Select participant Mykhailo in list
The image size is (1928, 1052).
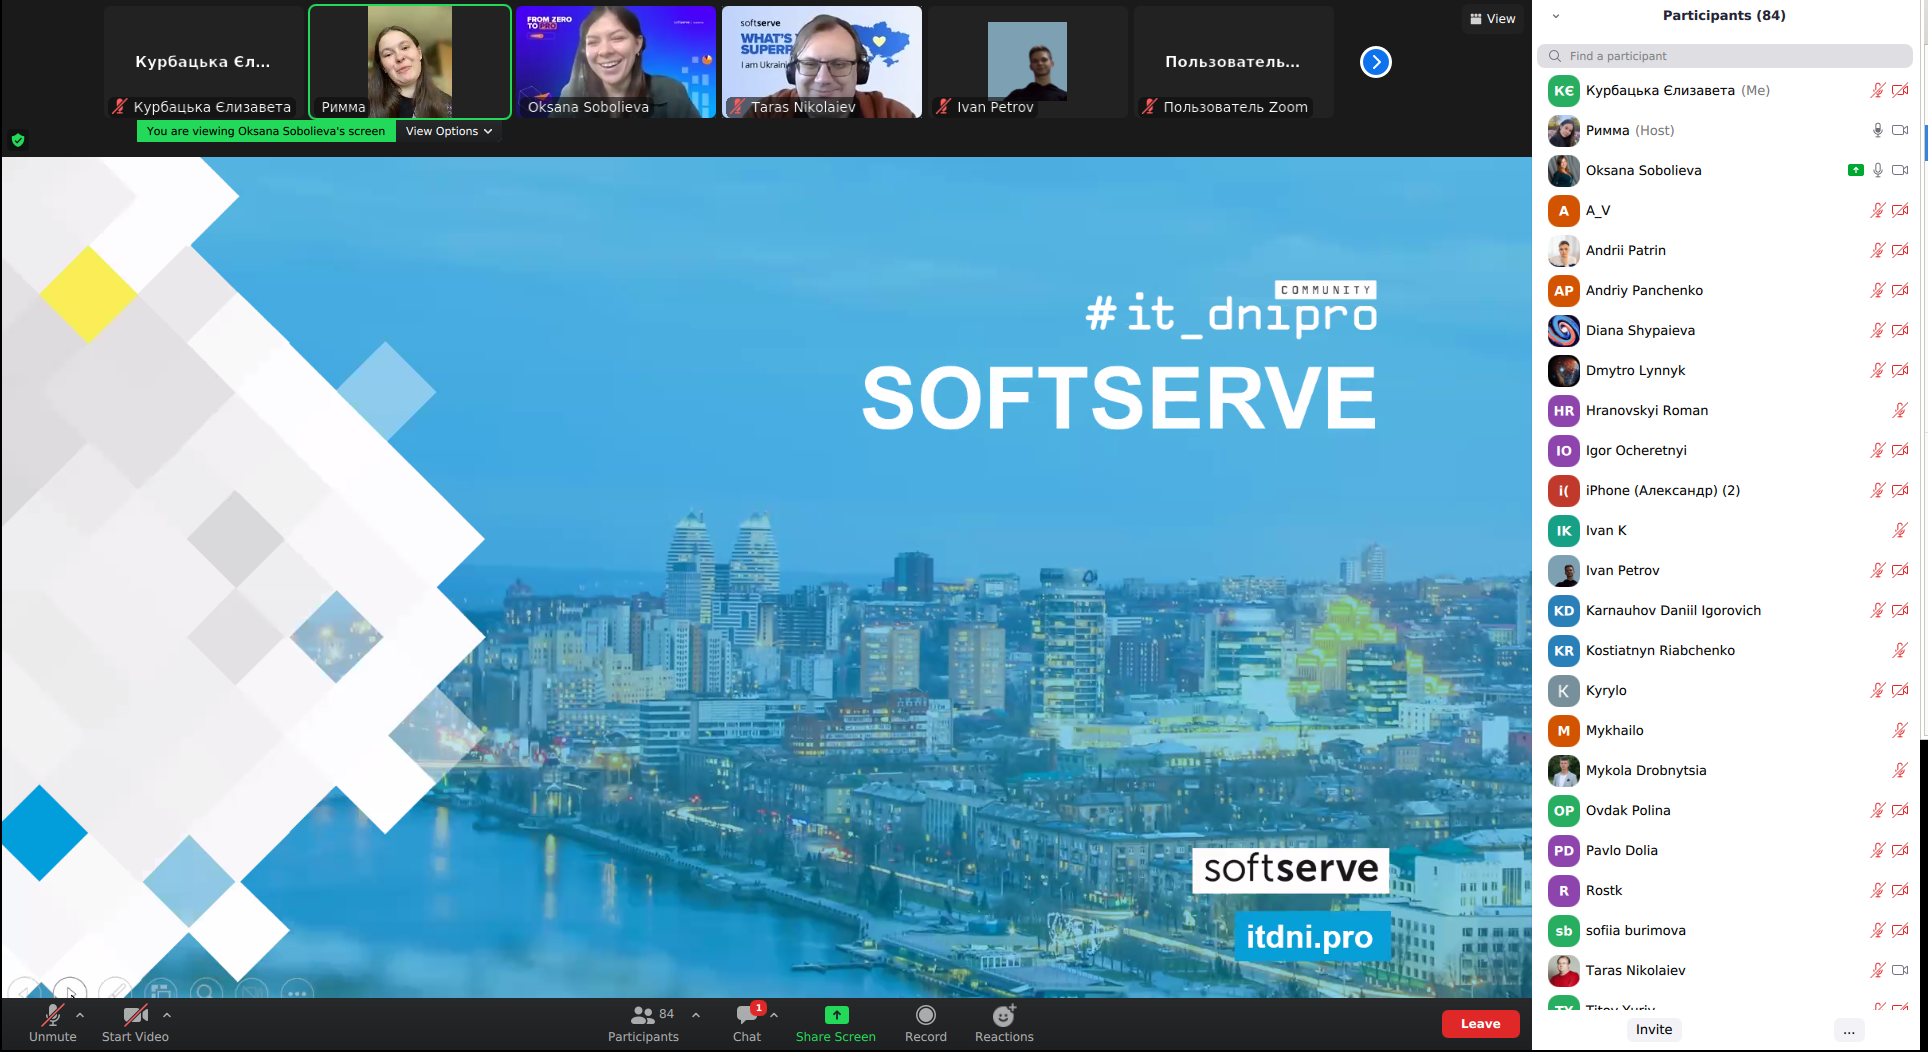(1727, 730)
